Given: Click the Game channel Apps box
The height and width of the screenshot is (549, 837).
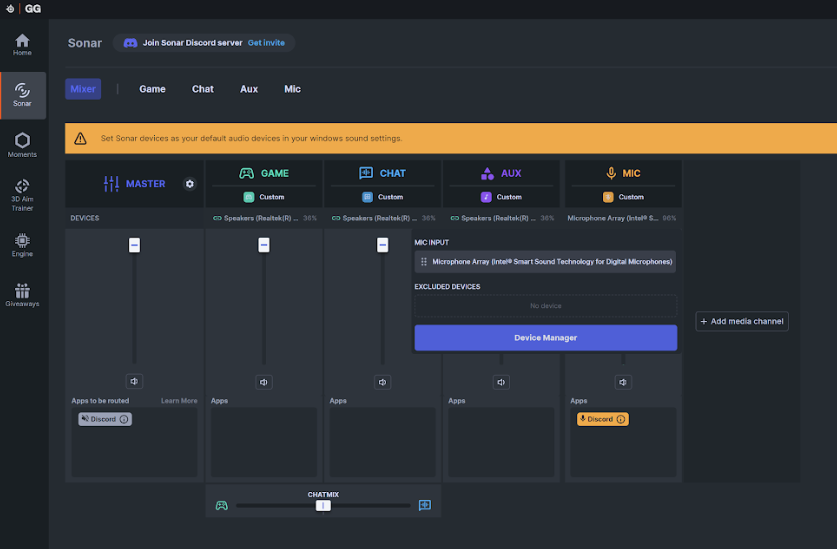Looking at the screenshot, I should coord(264,442).
